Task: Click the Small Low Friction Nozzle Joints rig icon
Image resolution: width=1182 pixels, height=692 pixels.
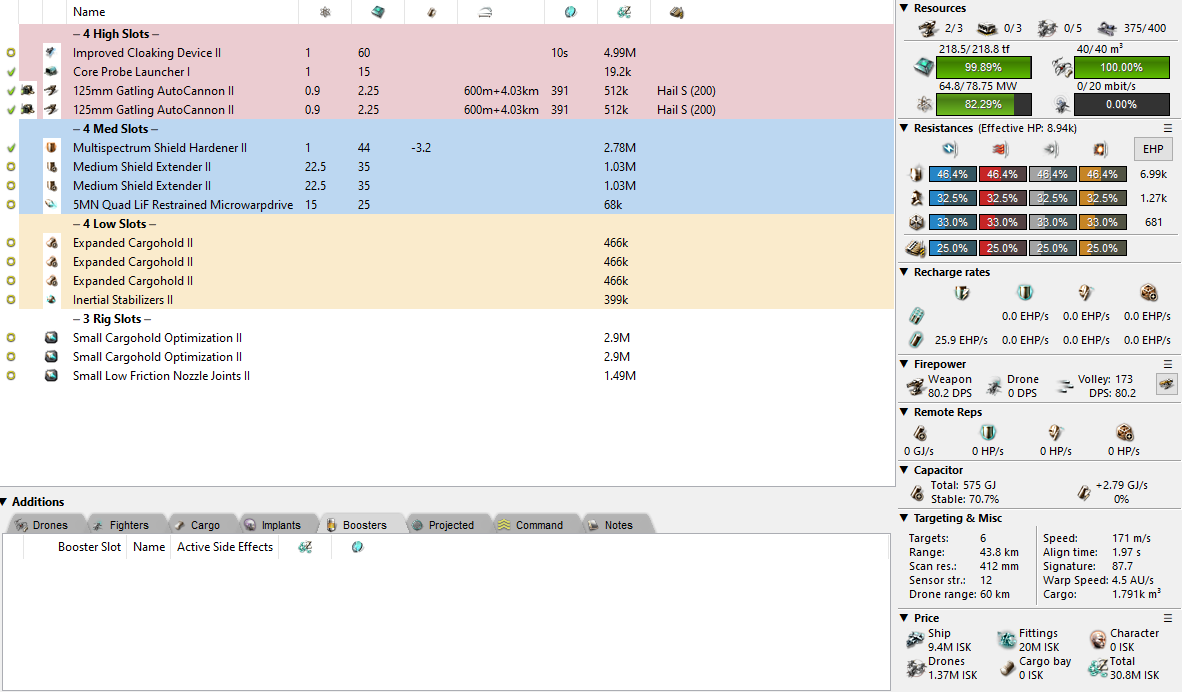Action: tap(51, 375)
